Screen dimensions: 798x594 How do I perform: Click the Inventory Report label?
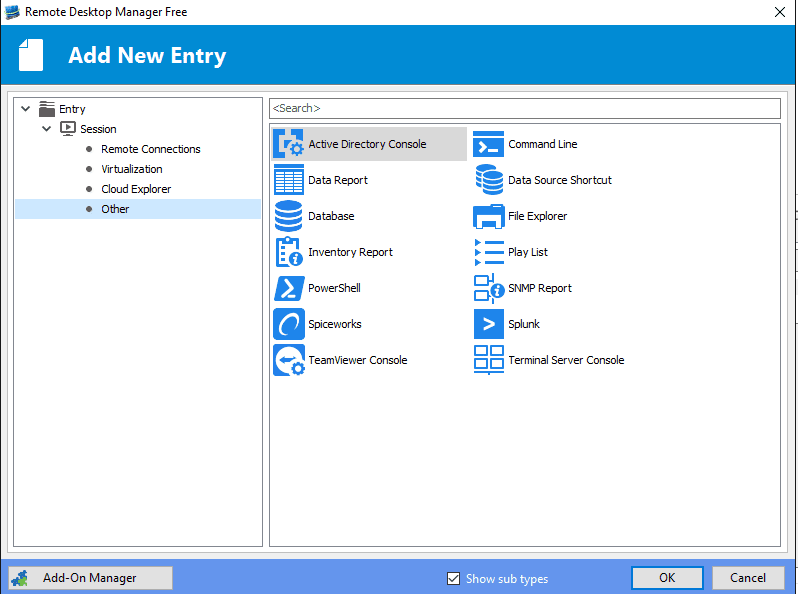(351, 252)
